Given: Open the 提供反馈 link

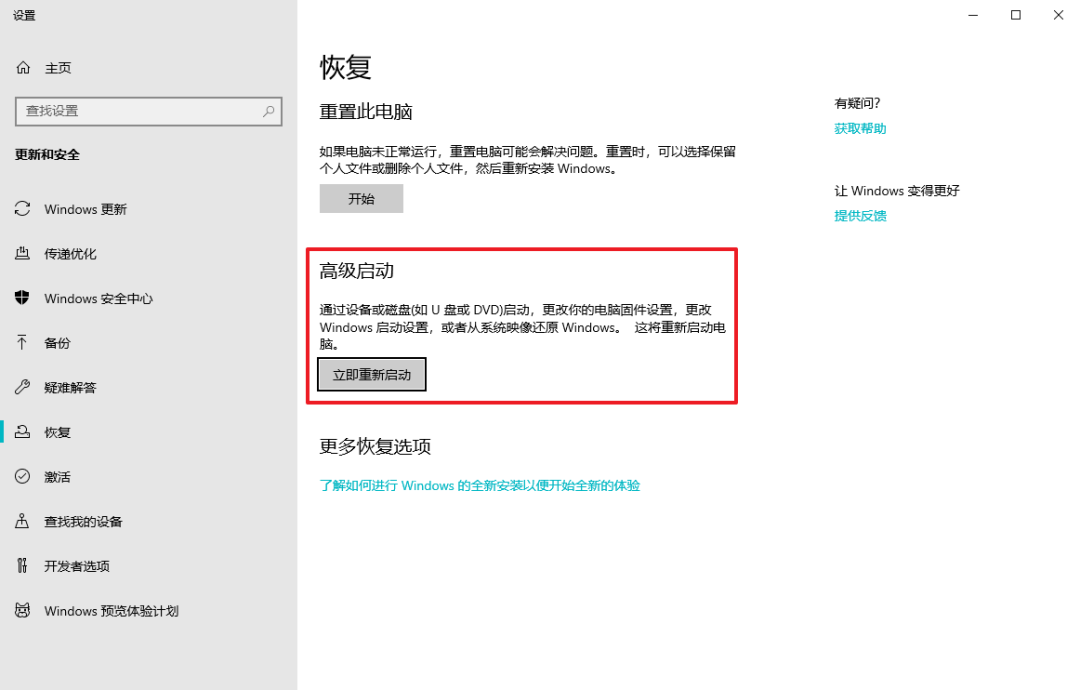Looking at the screenshot, I should [860, 216].
